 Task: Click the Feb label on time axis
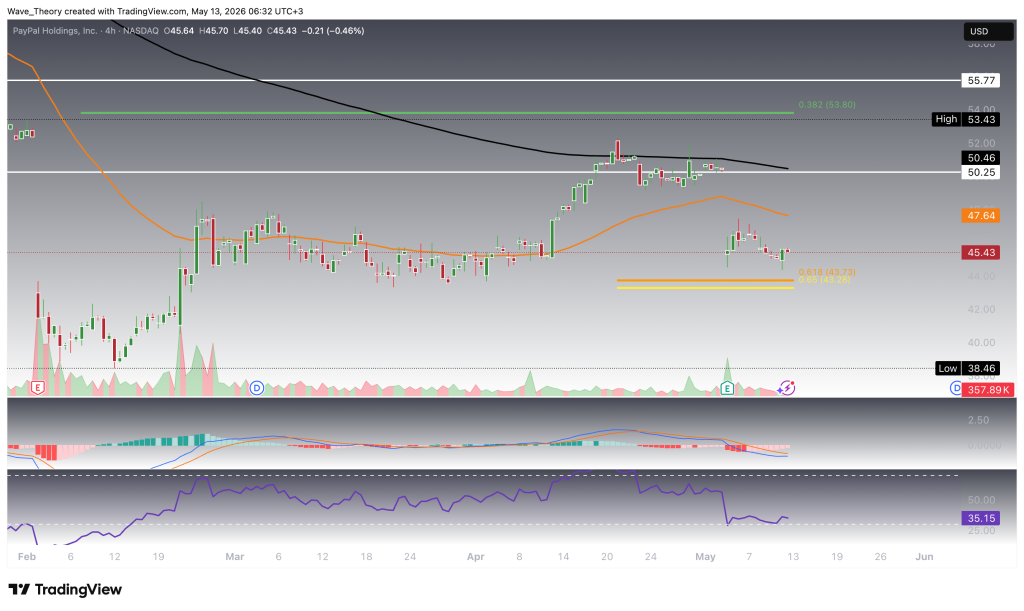pyautogui.click(x=27, y=557)
